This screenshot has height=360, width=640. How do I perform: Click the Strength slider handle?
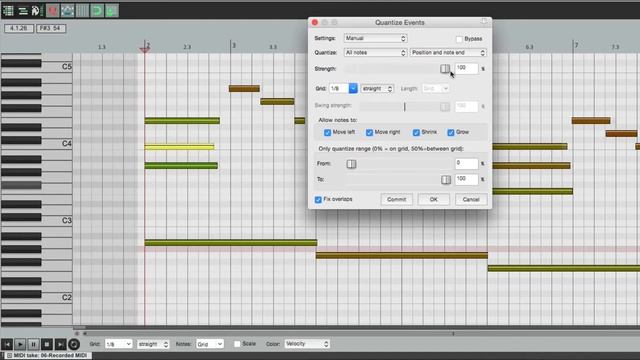point(445,69)
